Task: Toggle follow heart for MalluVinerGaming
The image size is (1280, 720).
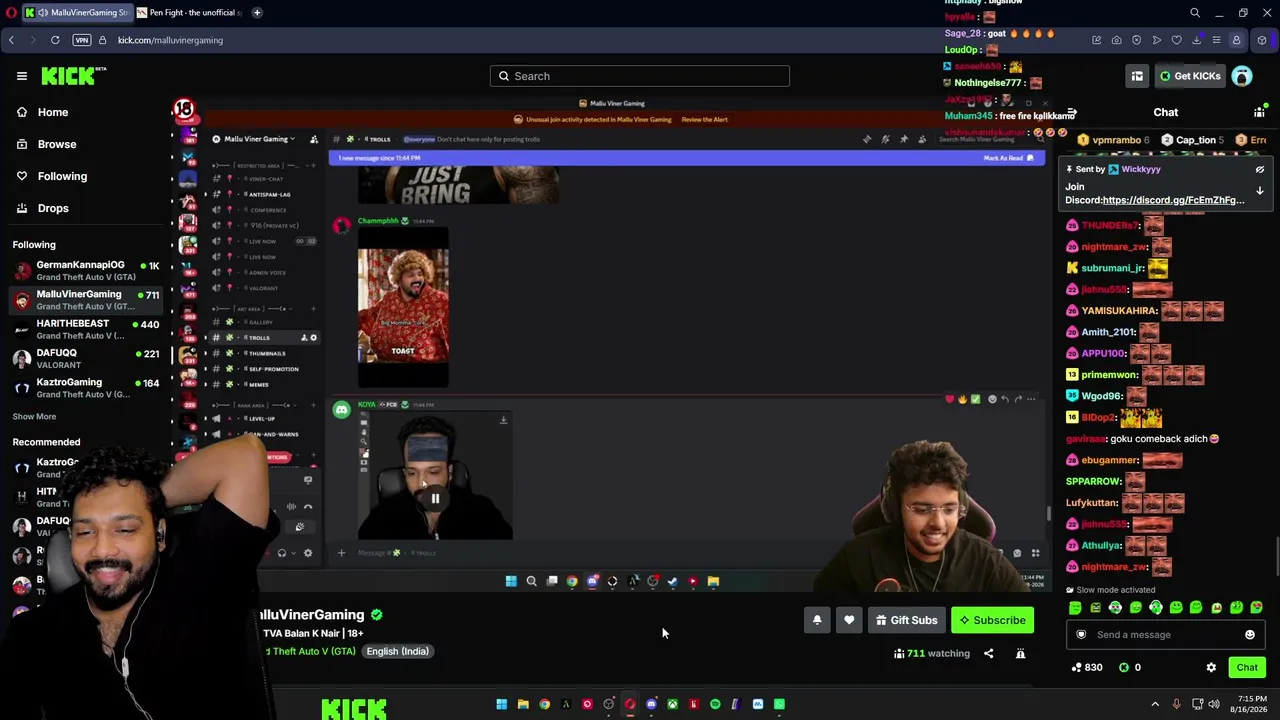Action: click(849, 620)
